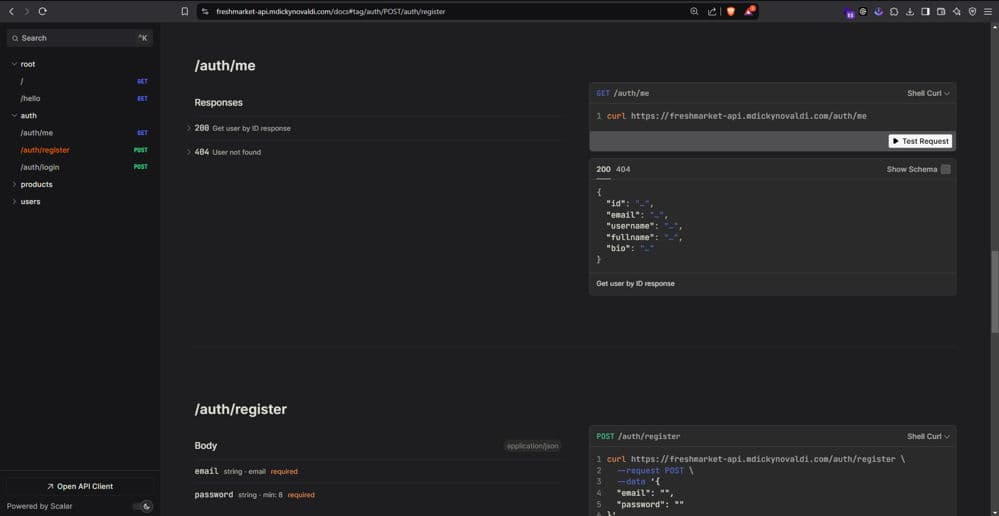The height and width of the screenshot is (516, 999).
Task: Click the "fullname" line in JSON response
Action: point(643,237)
